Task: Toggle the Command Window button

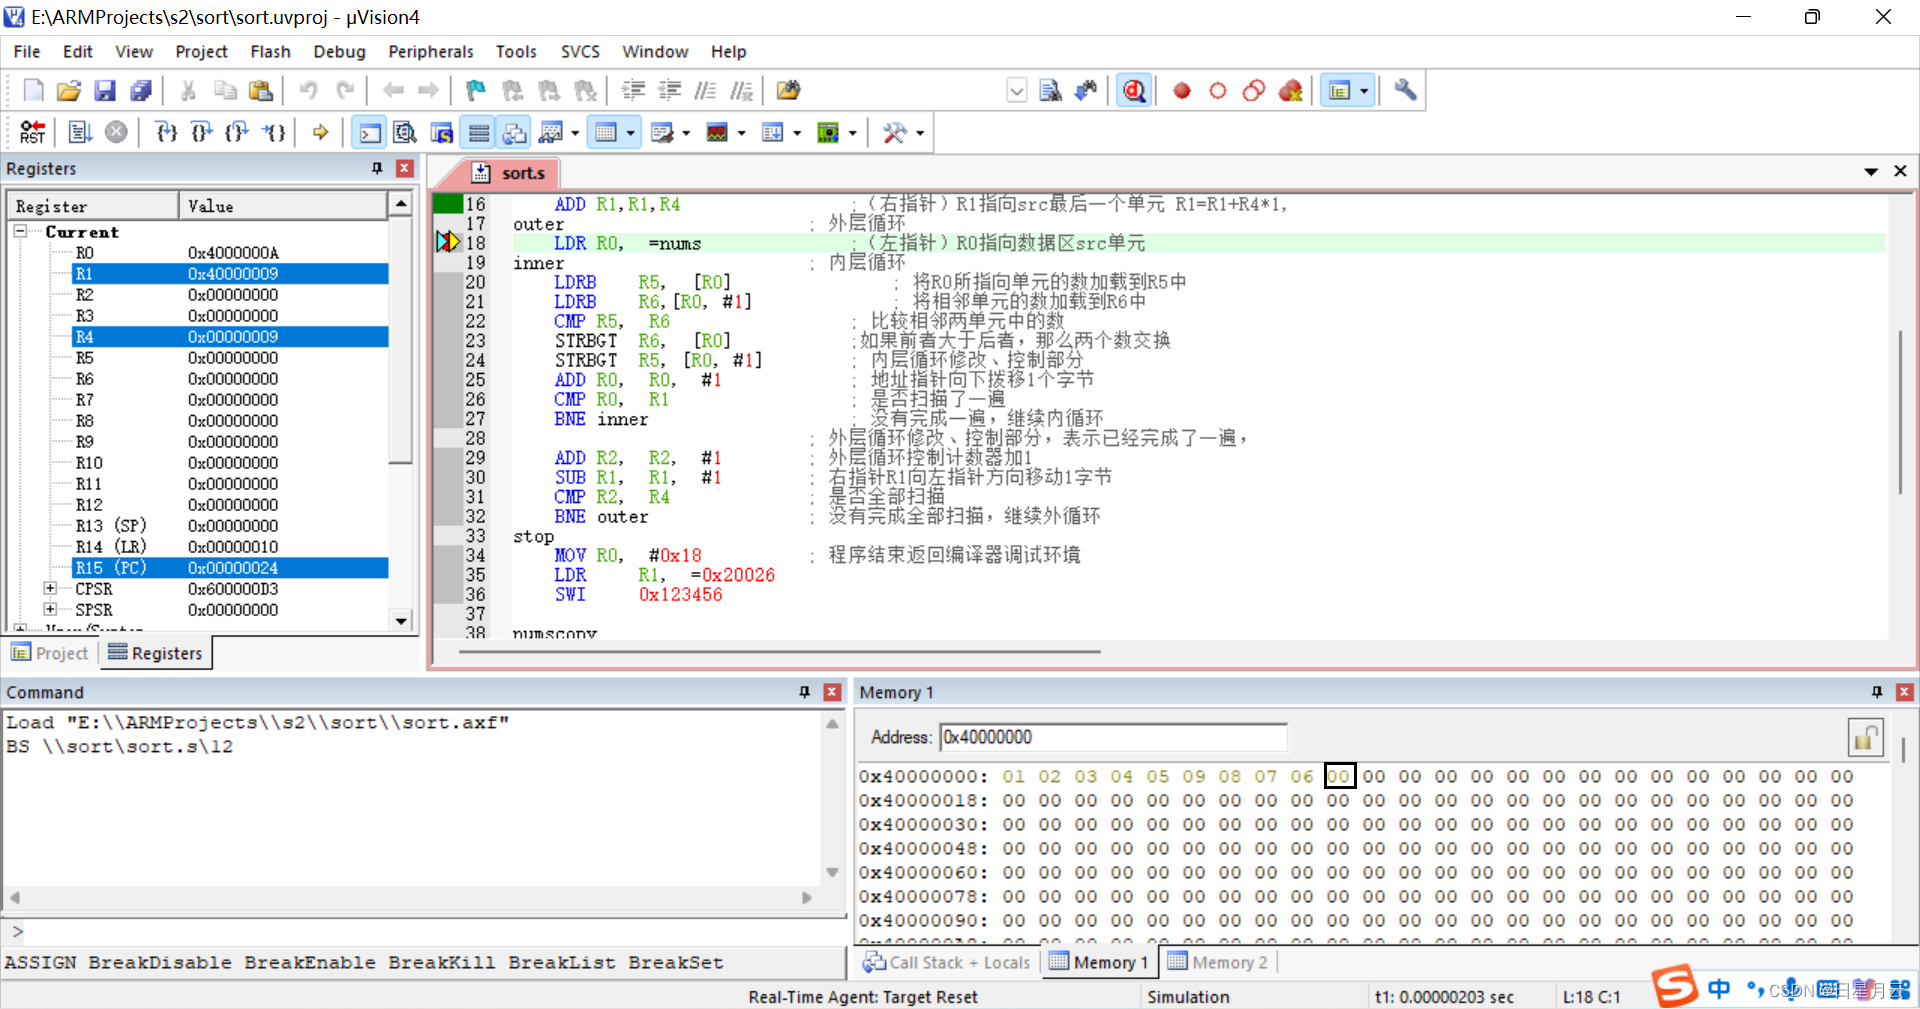Action: [x=370, y=132]
